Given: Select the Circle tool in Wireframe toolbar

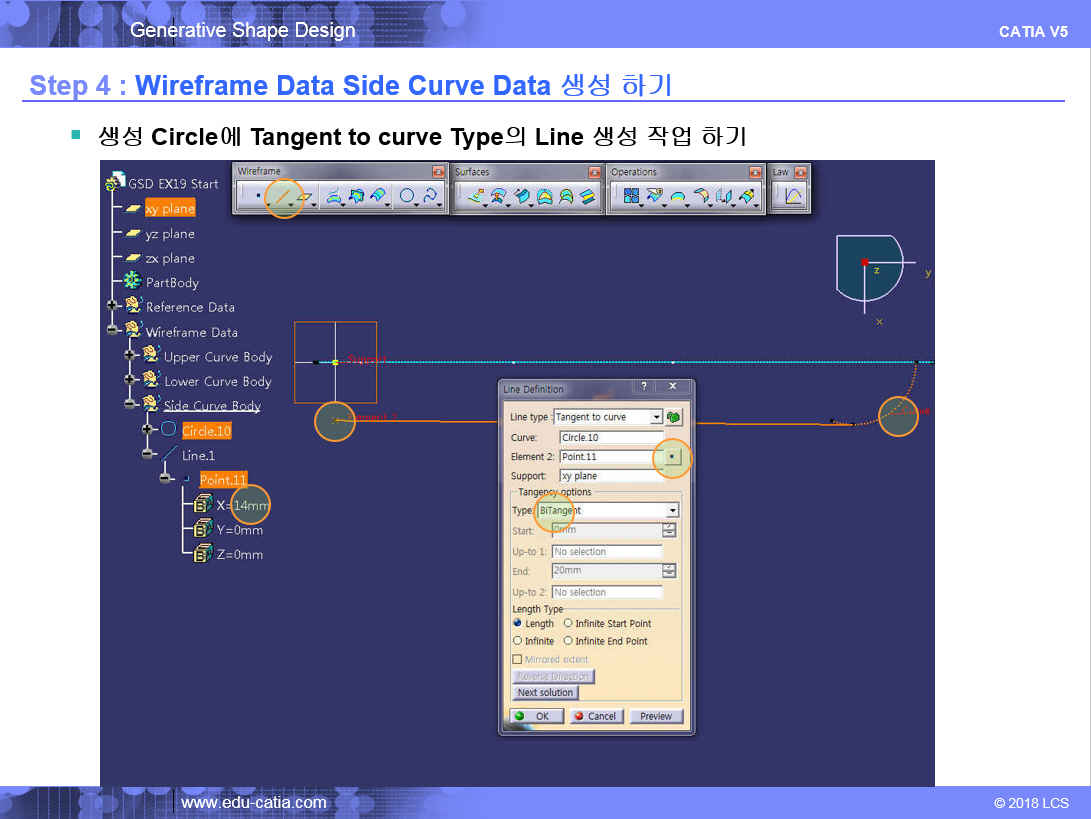Looking at the screenshot, I should [407, 198].
